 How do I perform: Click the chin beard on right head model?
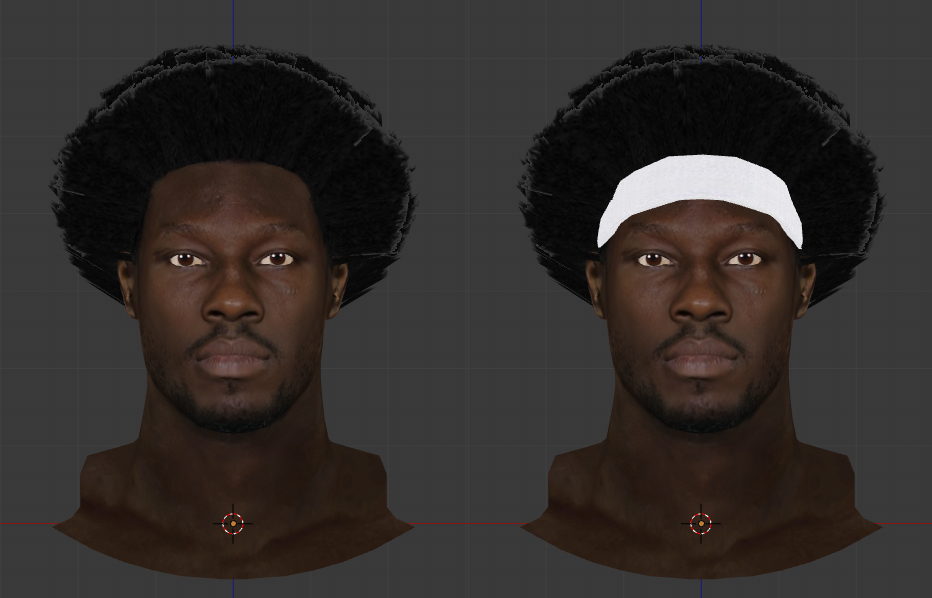pos(701,405)
